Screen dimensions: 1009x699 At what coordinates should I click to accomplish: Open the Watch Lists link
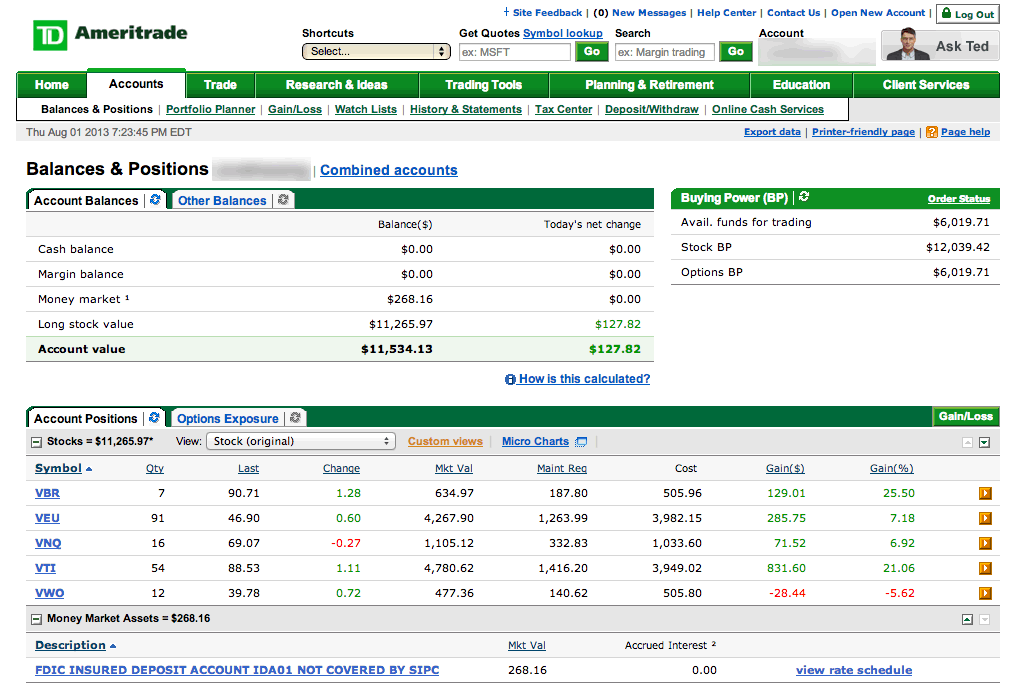(x=366, y=109)
